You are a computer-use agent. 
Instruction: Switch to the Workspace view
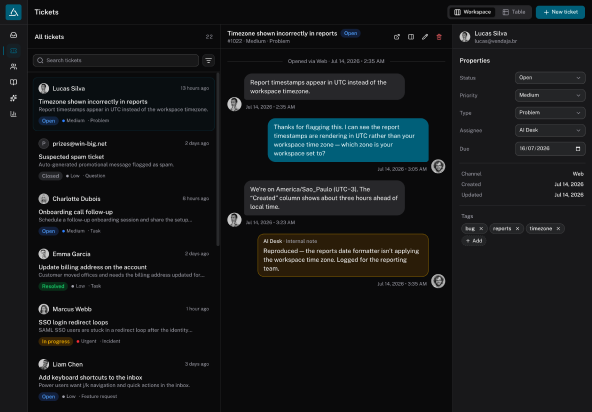tap(472, 12)
